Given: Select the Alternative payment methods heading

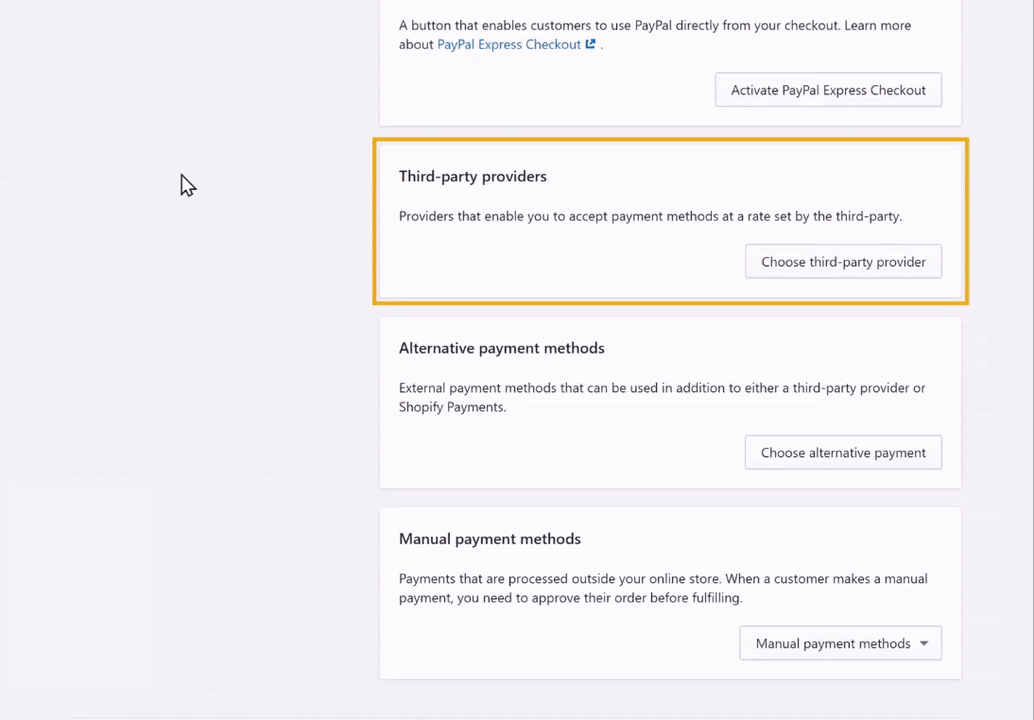Looking at the screenshot, I should 502,348.
